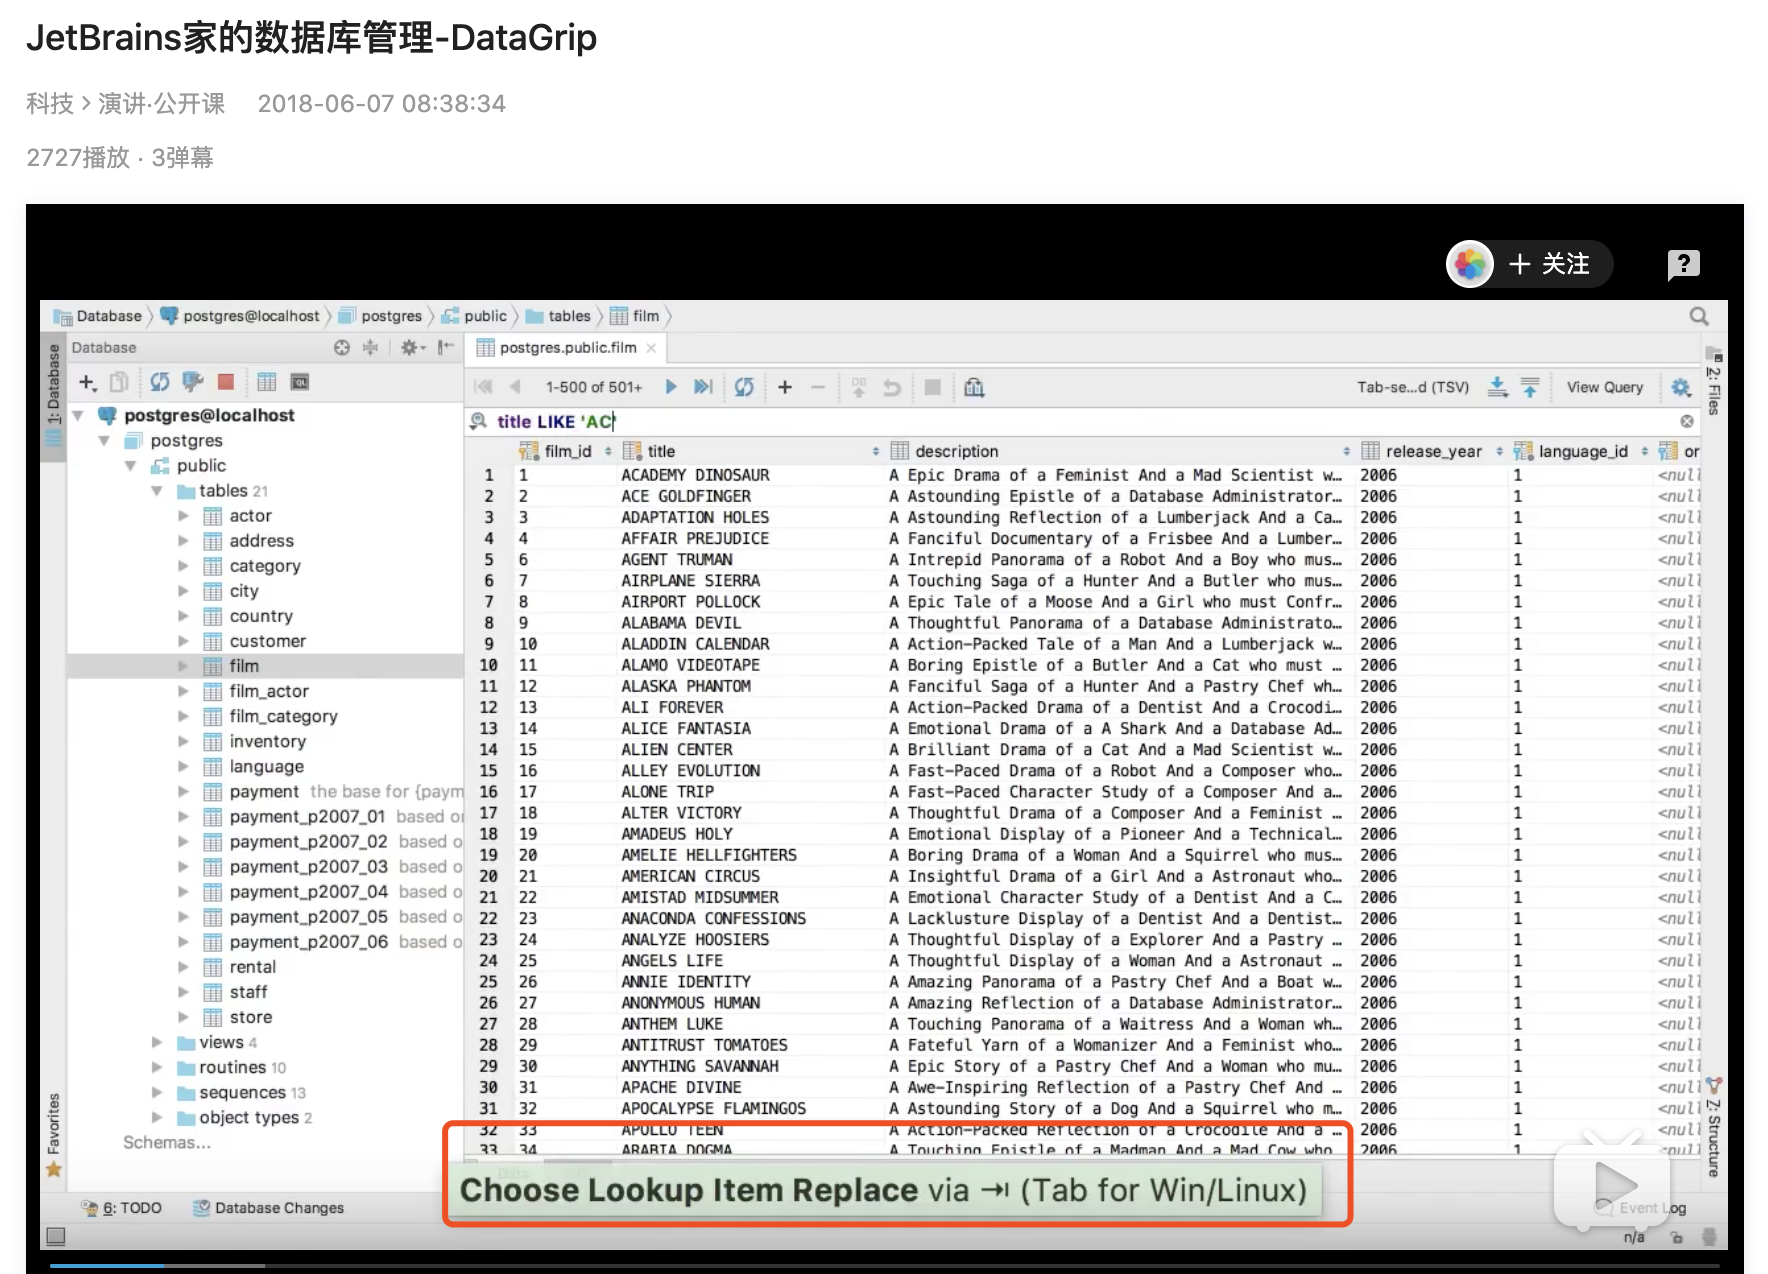The image size is (1768, 1274).
Task: Click the search magnifier in the navigation bar
Action: point(1698,316)
